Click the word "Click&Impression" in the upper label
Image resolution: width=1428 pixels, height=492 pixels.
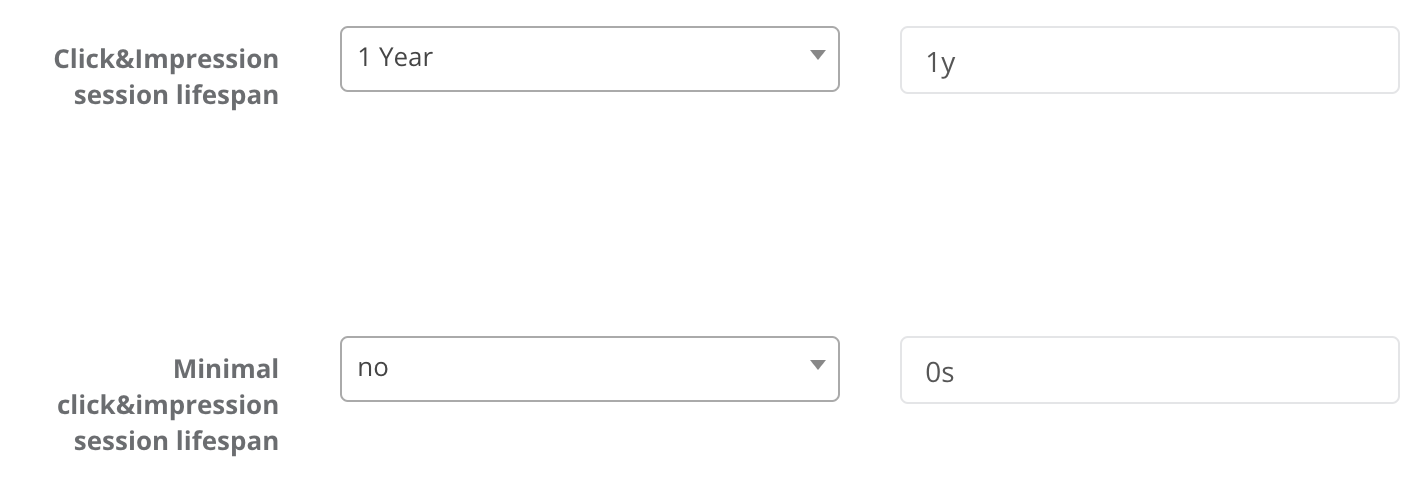click(x=166, y=59)
